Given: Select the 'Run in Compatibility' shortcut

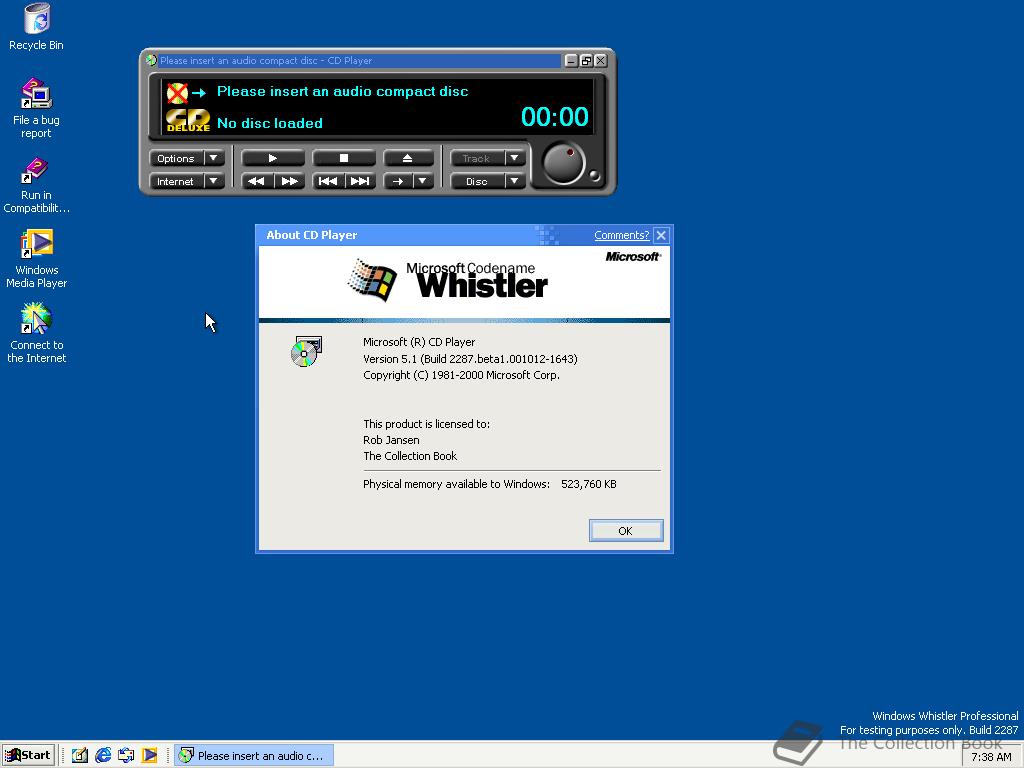Looking at the screenshot, I should 37,185.
